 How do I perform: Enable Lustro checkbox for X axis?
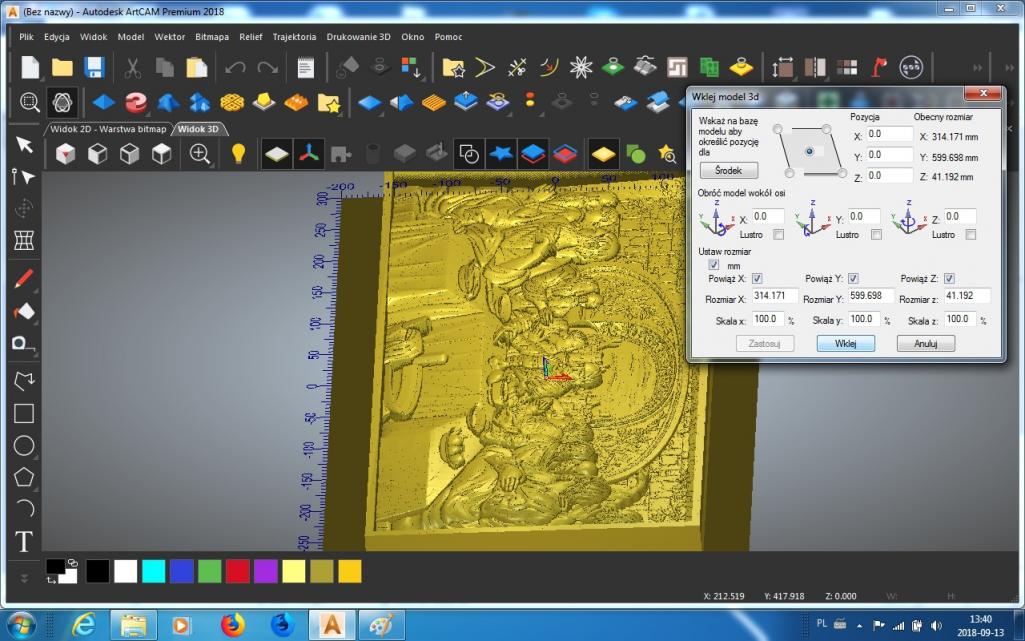point(779,235)
